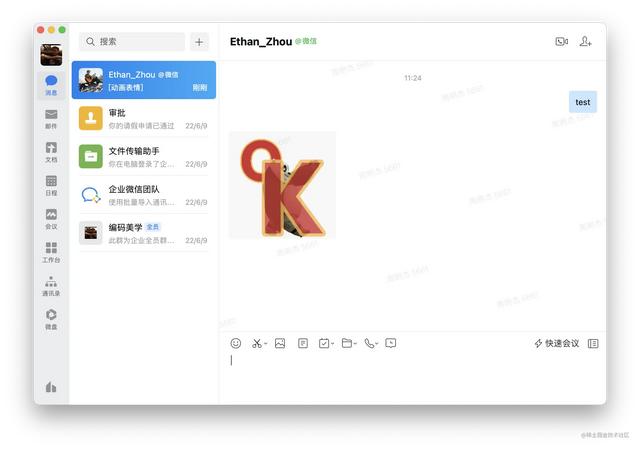Open the Contacts (通讯录) sidebar icon
This screenshot has width=640, height=449.
[51, 285]
